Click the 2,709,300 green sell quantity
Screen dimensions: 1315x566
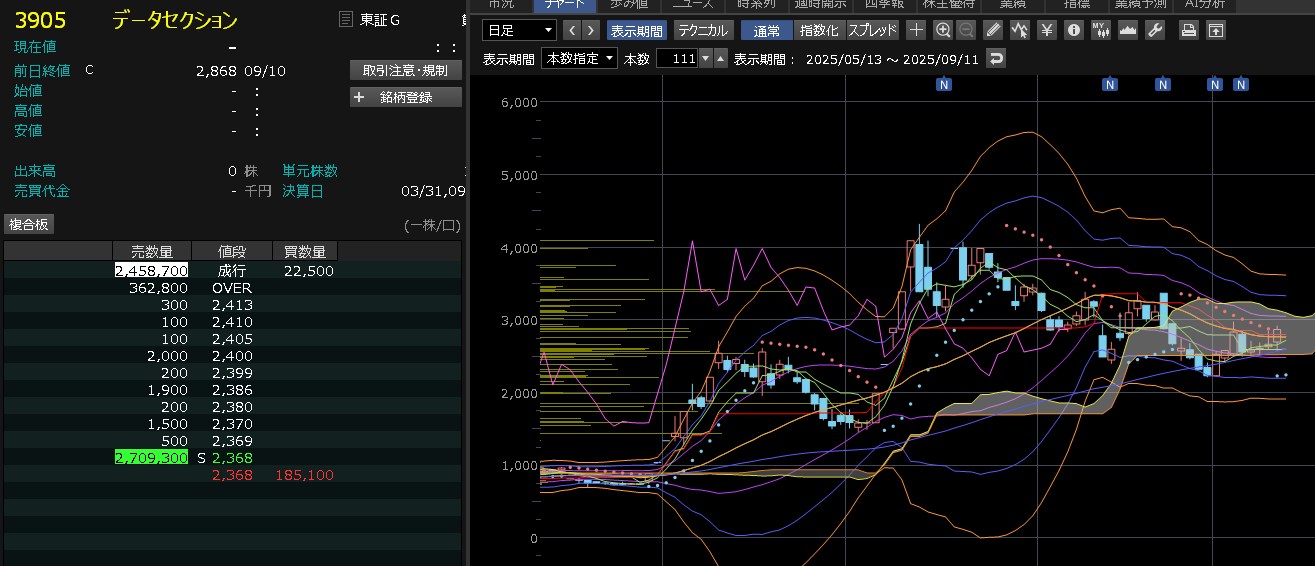152,457
